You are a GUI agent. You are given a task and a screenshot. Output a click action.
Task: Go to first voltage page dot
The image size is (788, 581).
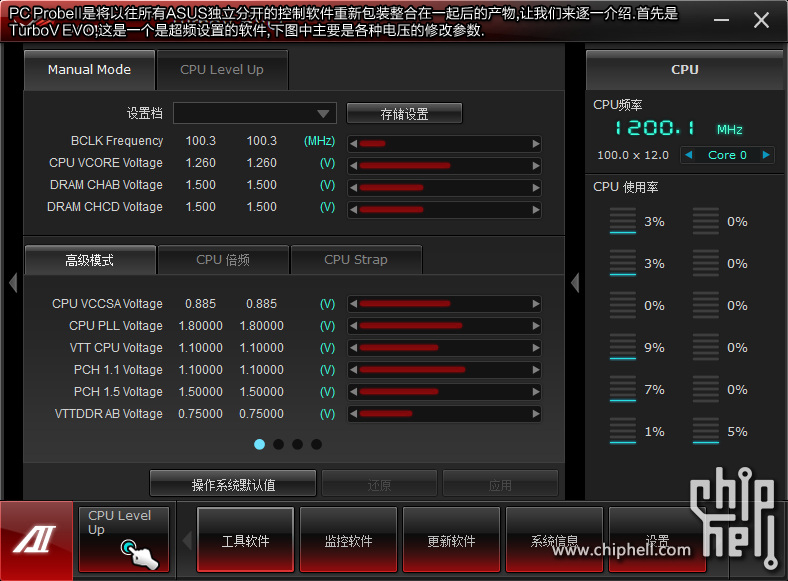(259, 444)
